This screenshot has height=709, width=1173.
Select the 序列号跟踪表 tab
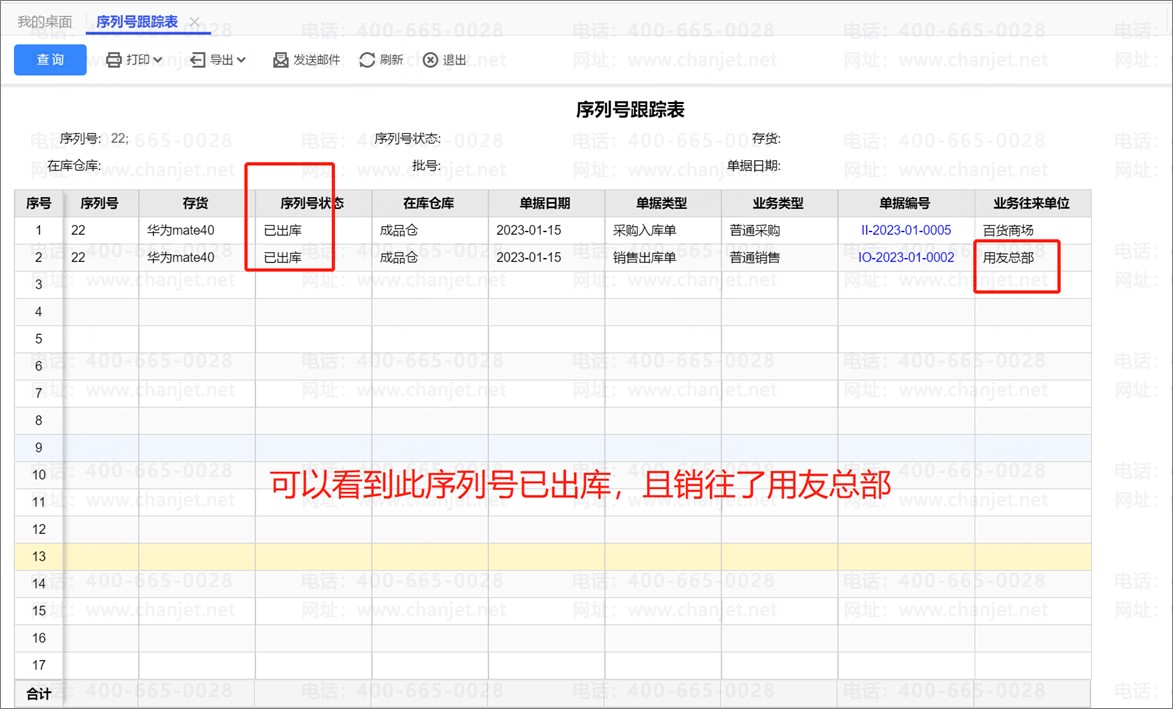coord(137,22)
